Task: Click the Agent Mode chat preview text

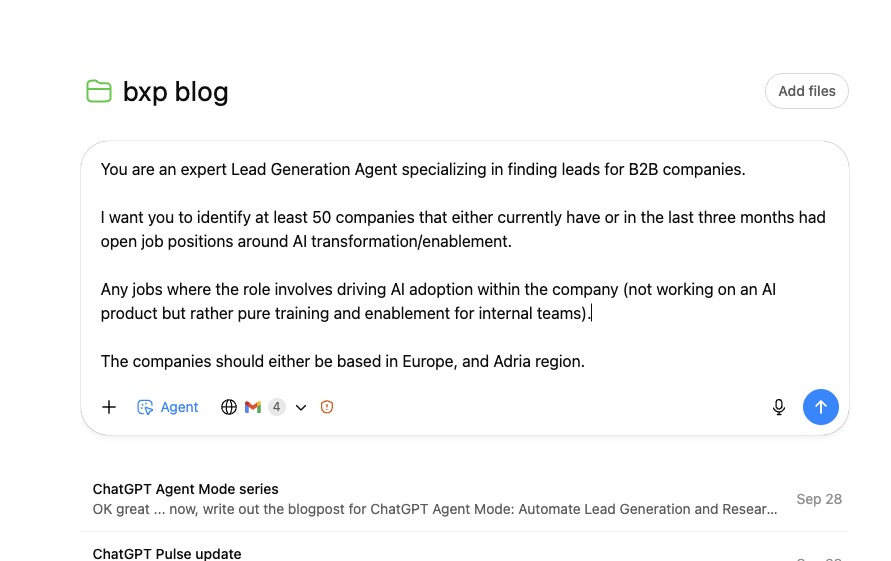Action: point(434,509)
